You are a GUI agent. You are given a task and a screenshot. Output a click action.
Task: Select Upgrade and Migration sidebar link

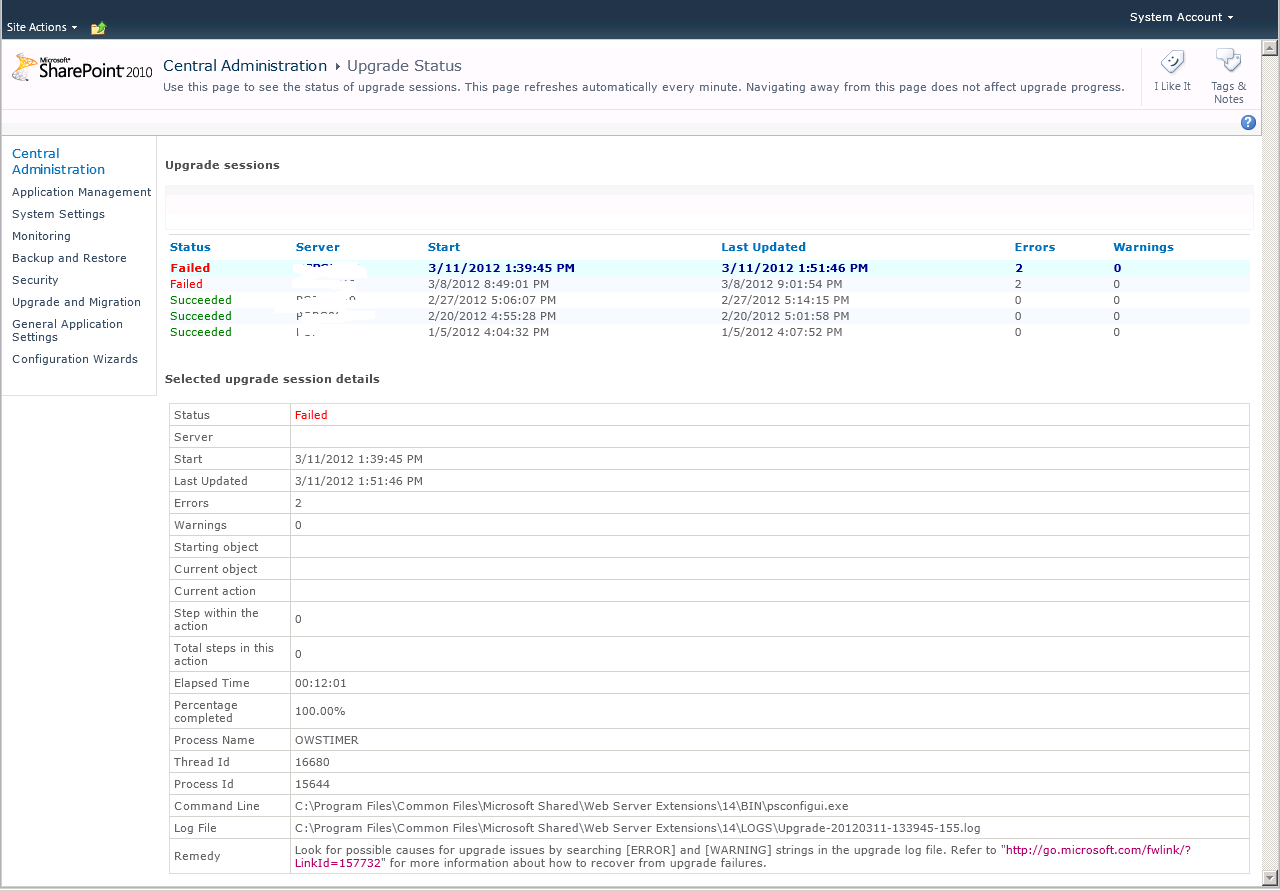76,302
